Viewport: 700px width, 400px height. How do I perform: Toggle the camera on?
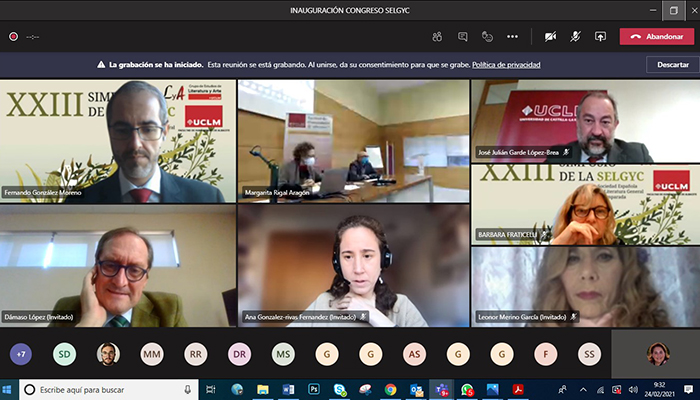click(550, 36)
